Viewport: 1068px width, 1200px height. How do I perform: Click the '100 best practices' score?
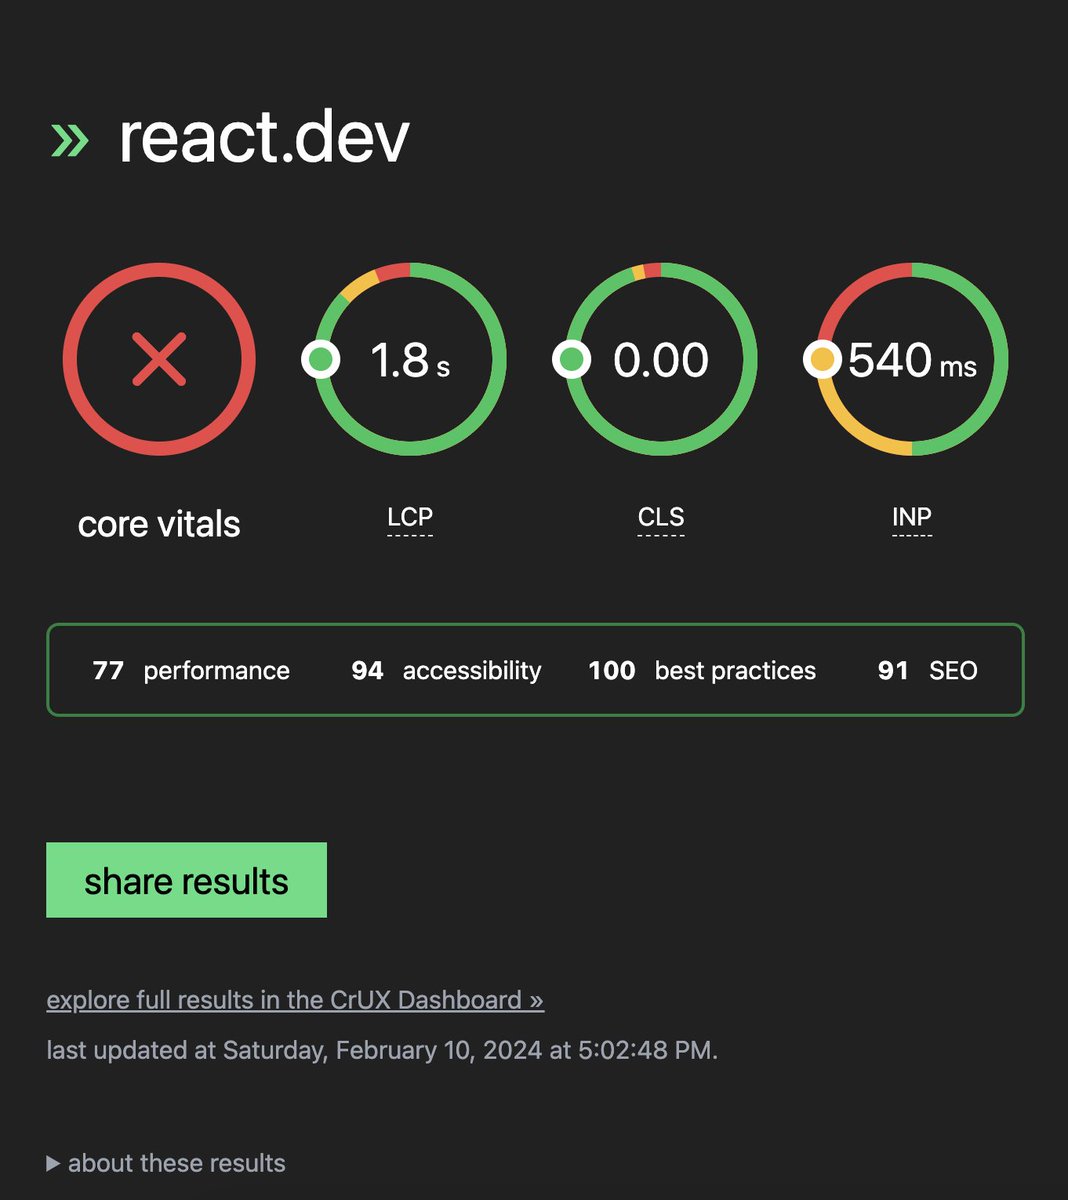pos(702,670)
